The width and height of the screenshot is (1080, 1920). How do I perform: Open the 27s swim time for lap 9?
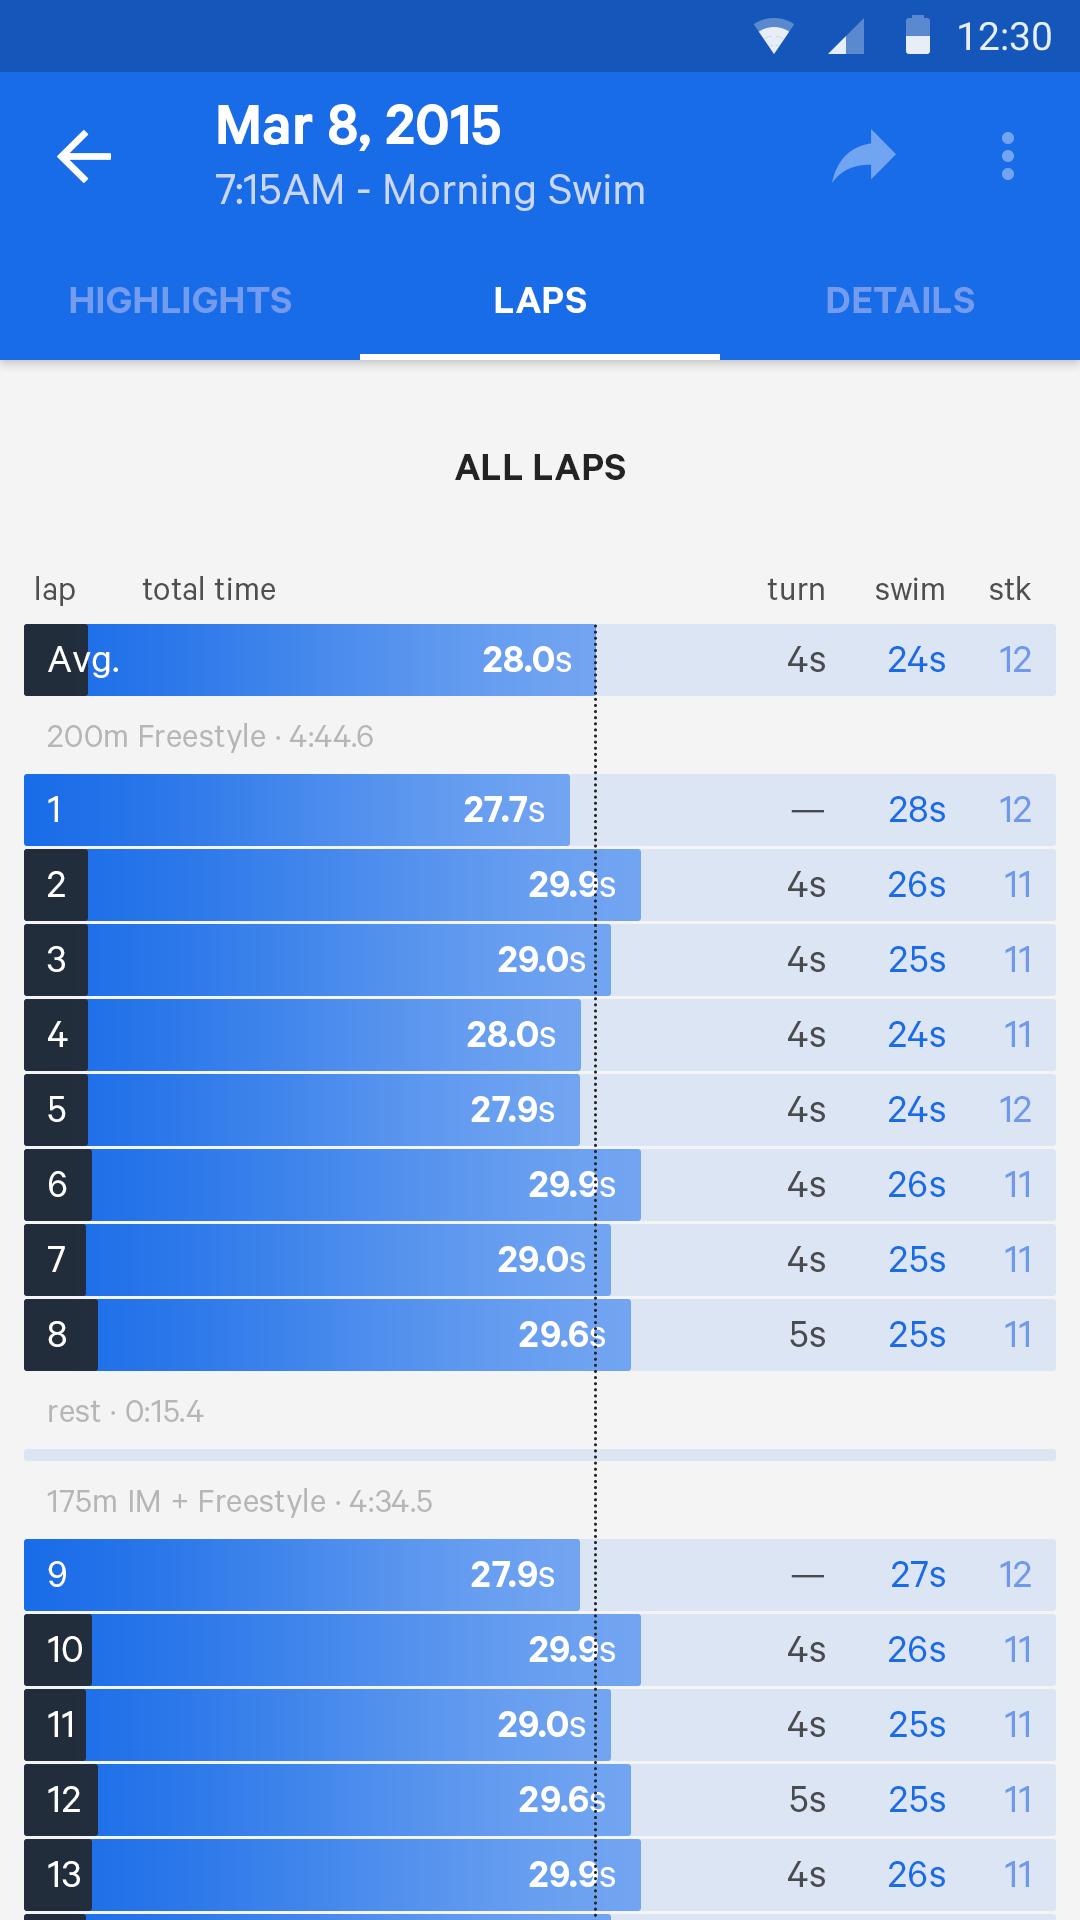[x=916, y=1574]
